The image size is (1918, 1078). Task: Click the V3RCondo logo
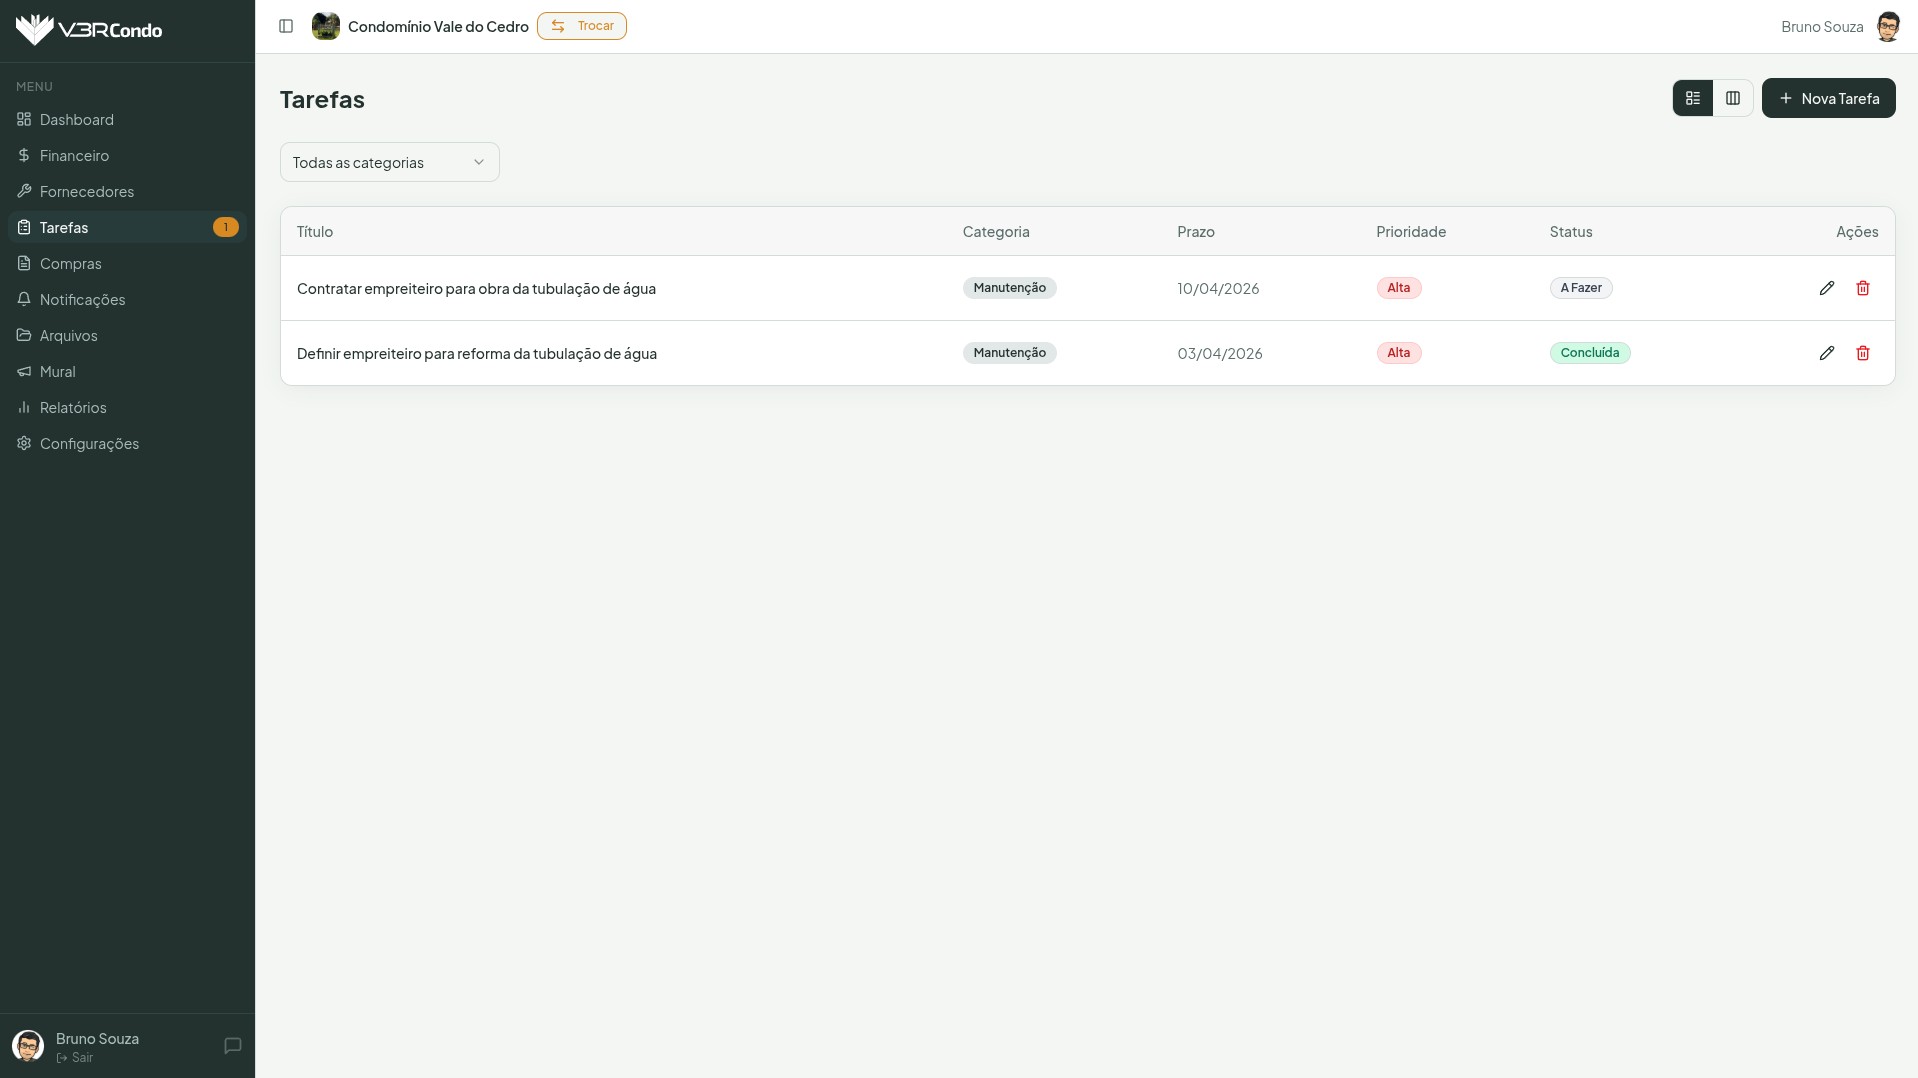pos(89,30)
